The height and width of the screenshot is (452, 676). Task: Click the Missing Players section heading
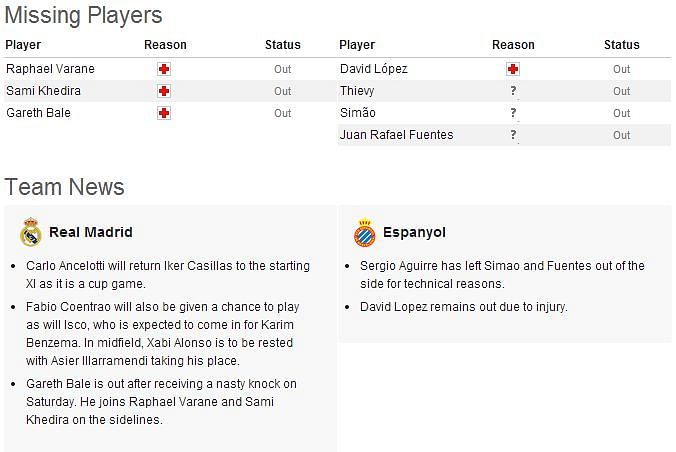[x=83, y=16]
